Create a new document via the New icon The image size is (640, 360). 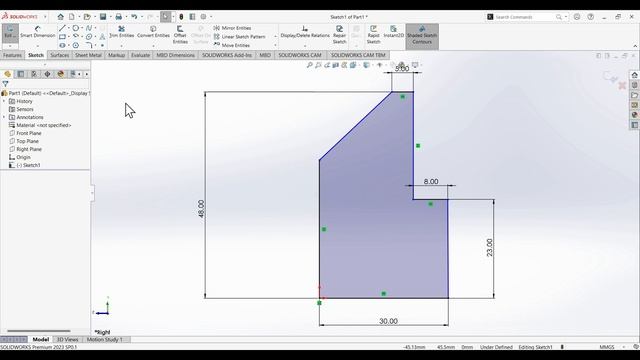coord(72,17)
